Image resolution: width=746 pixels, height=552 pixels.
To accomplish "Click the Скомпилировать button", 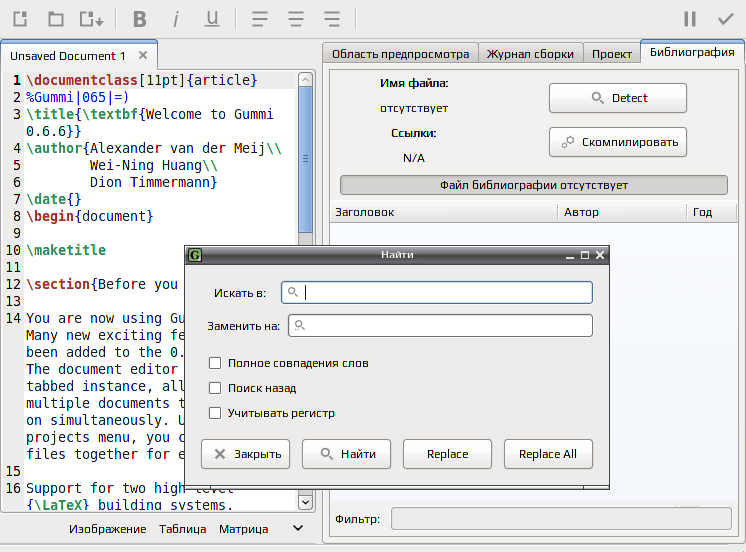I will (x=618, y=142).
